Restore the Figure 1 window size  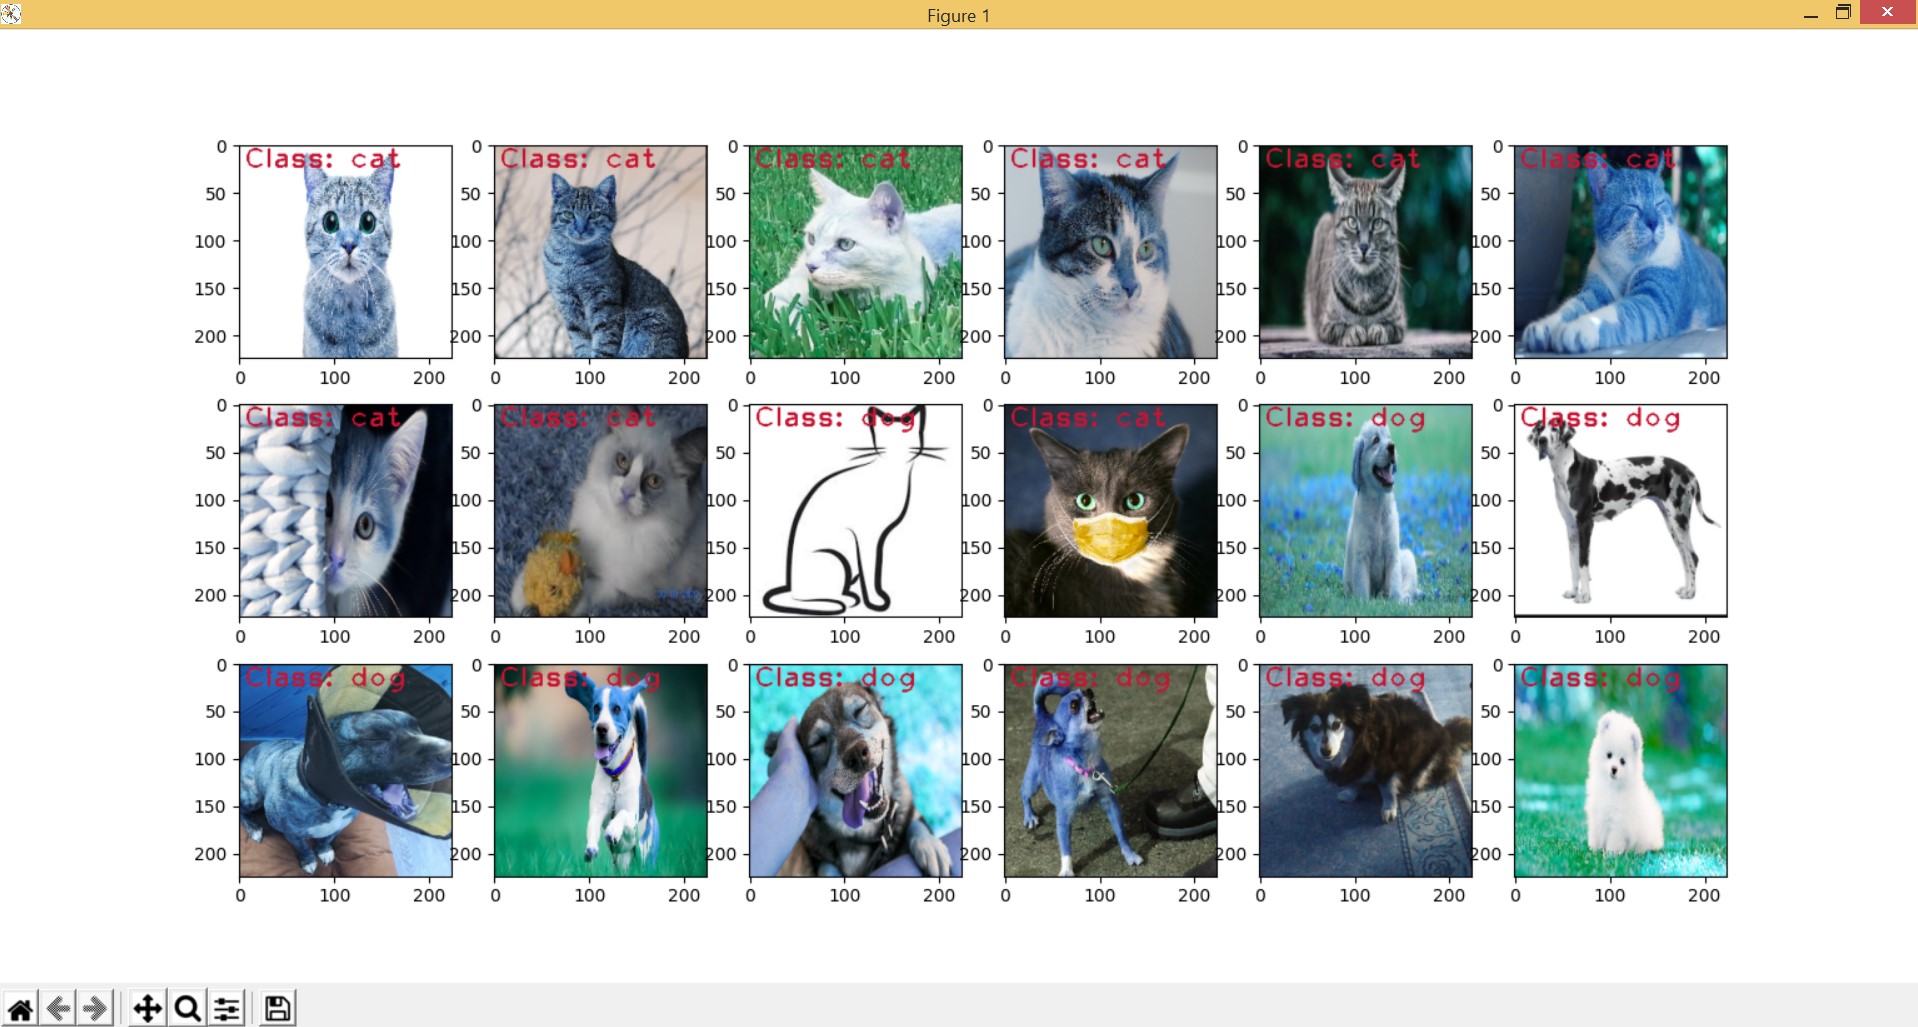pos(1842,13)
